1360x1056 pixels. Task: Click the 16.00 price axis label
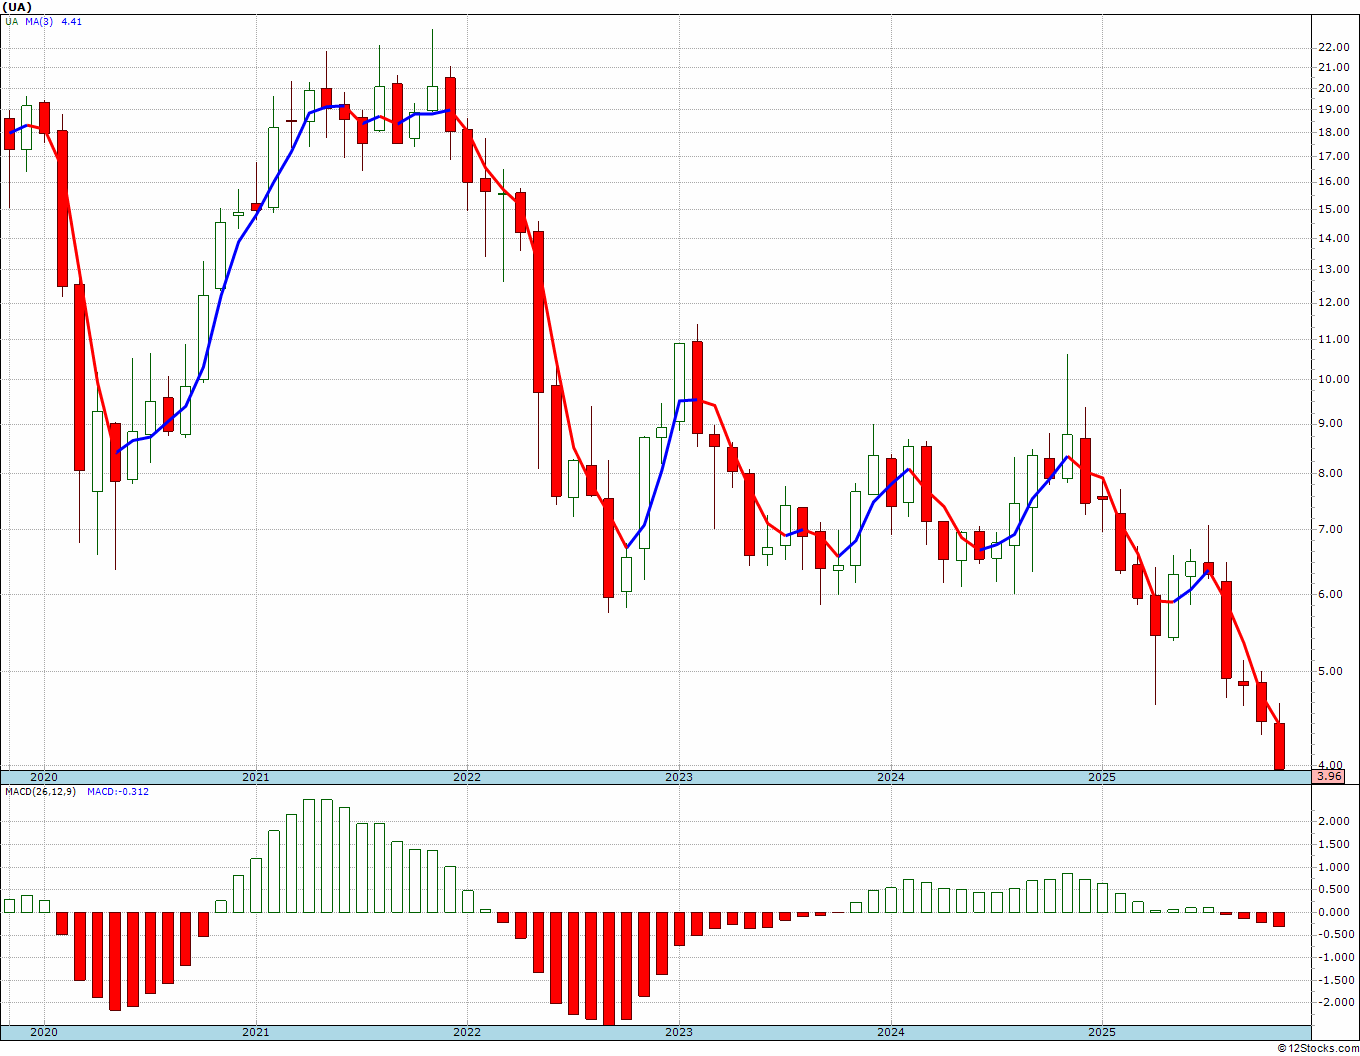click(x=1334, y=182)
